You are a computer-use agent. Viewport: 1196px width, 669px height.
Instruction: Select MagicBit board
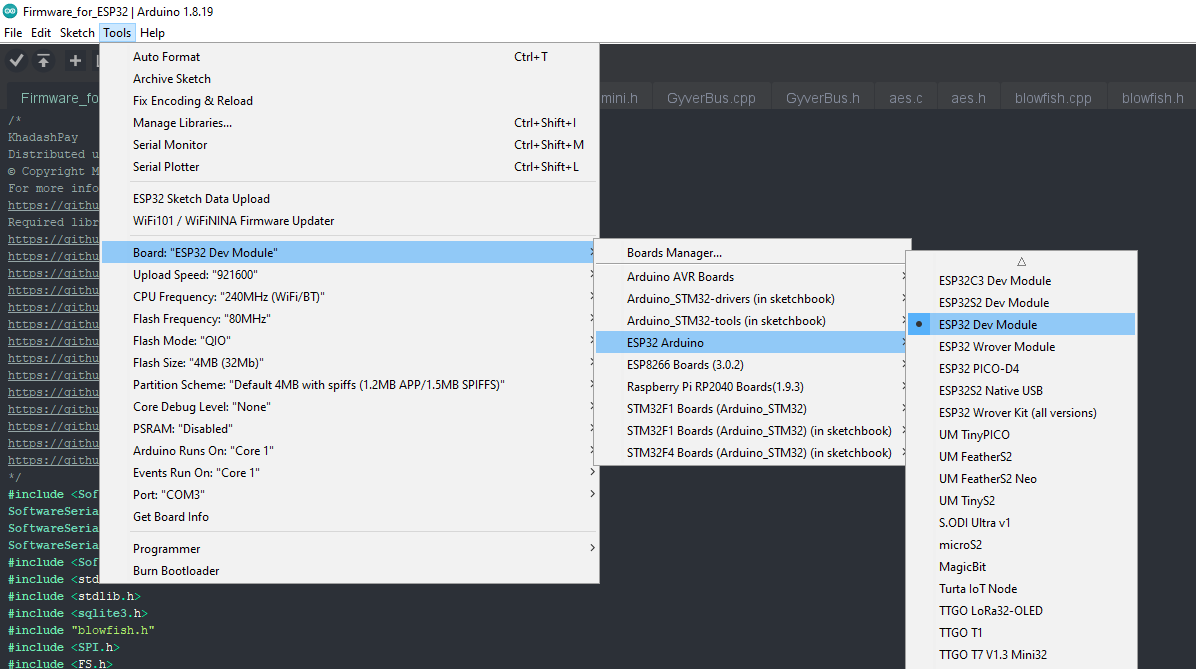point(1021,567)
